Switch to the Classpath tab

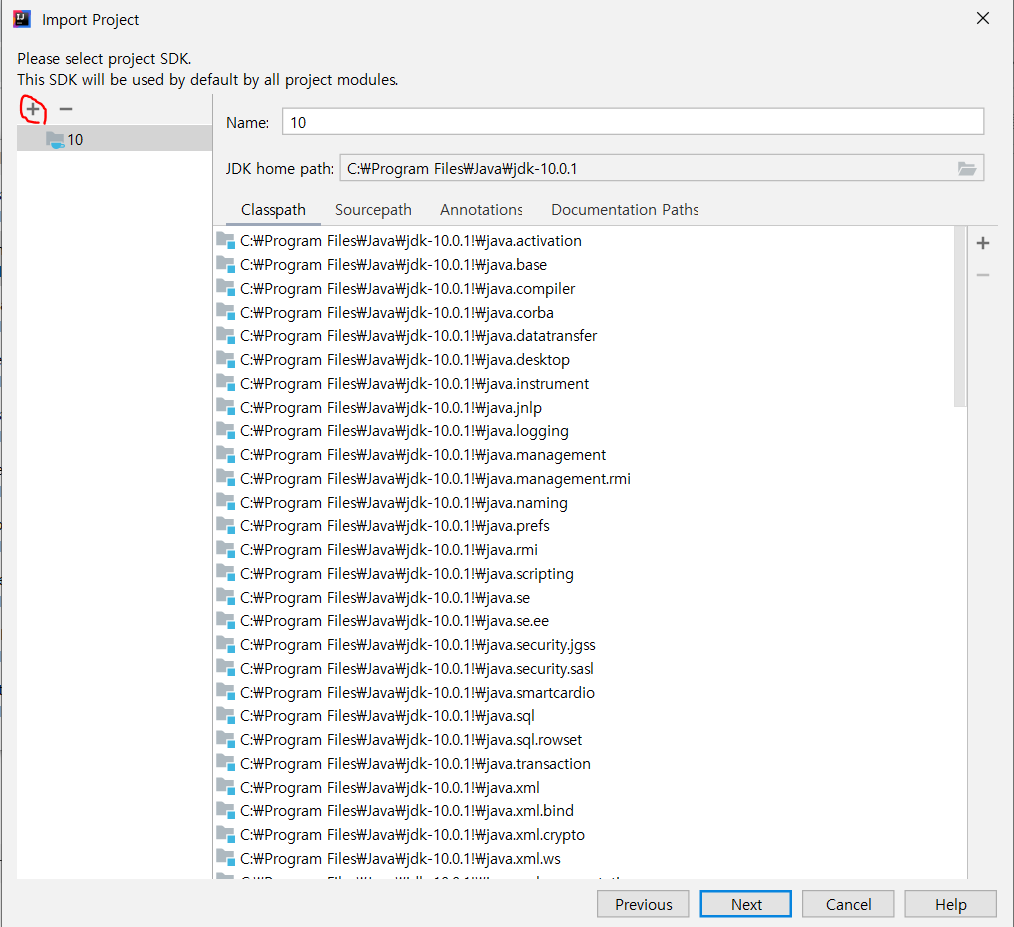(x=273, y=210)
